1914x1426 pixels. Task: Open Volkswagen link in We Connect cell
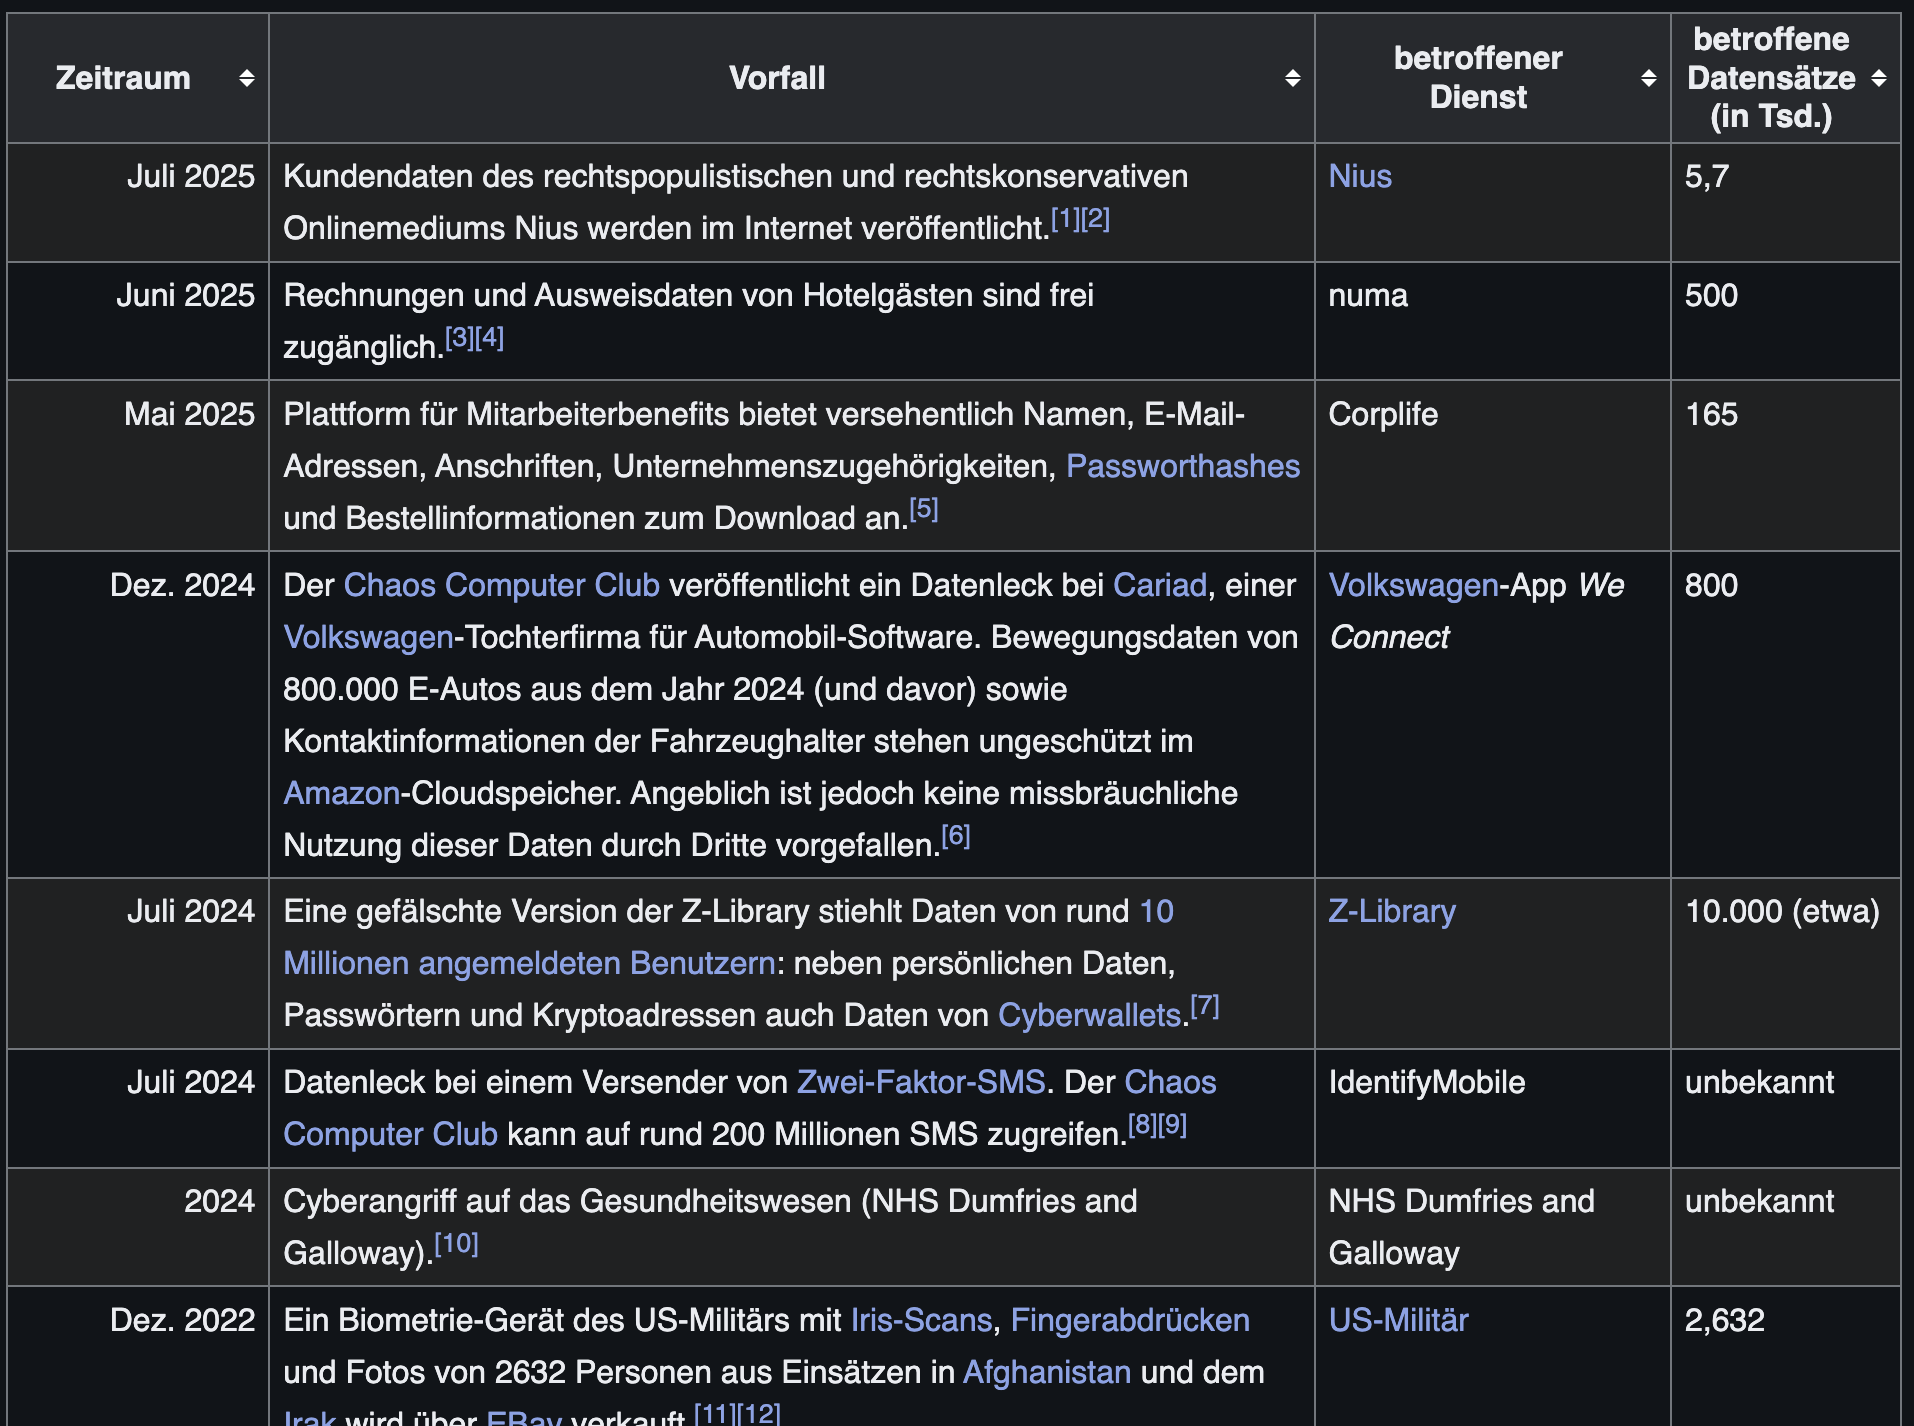[x=1413, y=585]
